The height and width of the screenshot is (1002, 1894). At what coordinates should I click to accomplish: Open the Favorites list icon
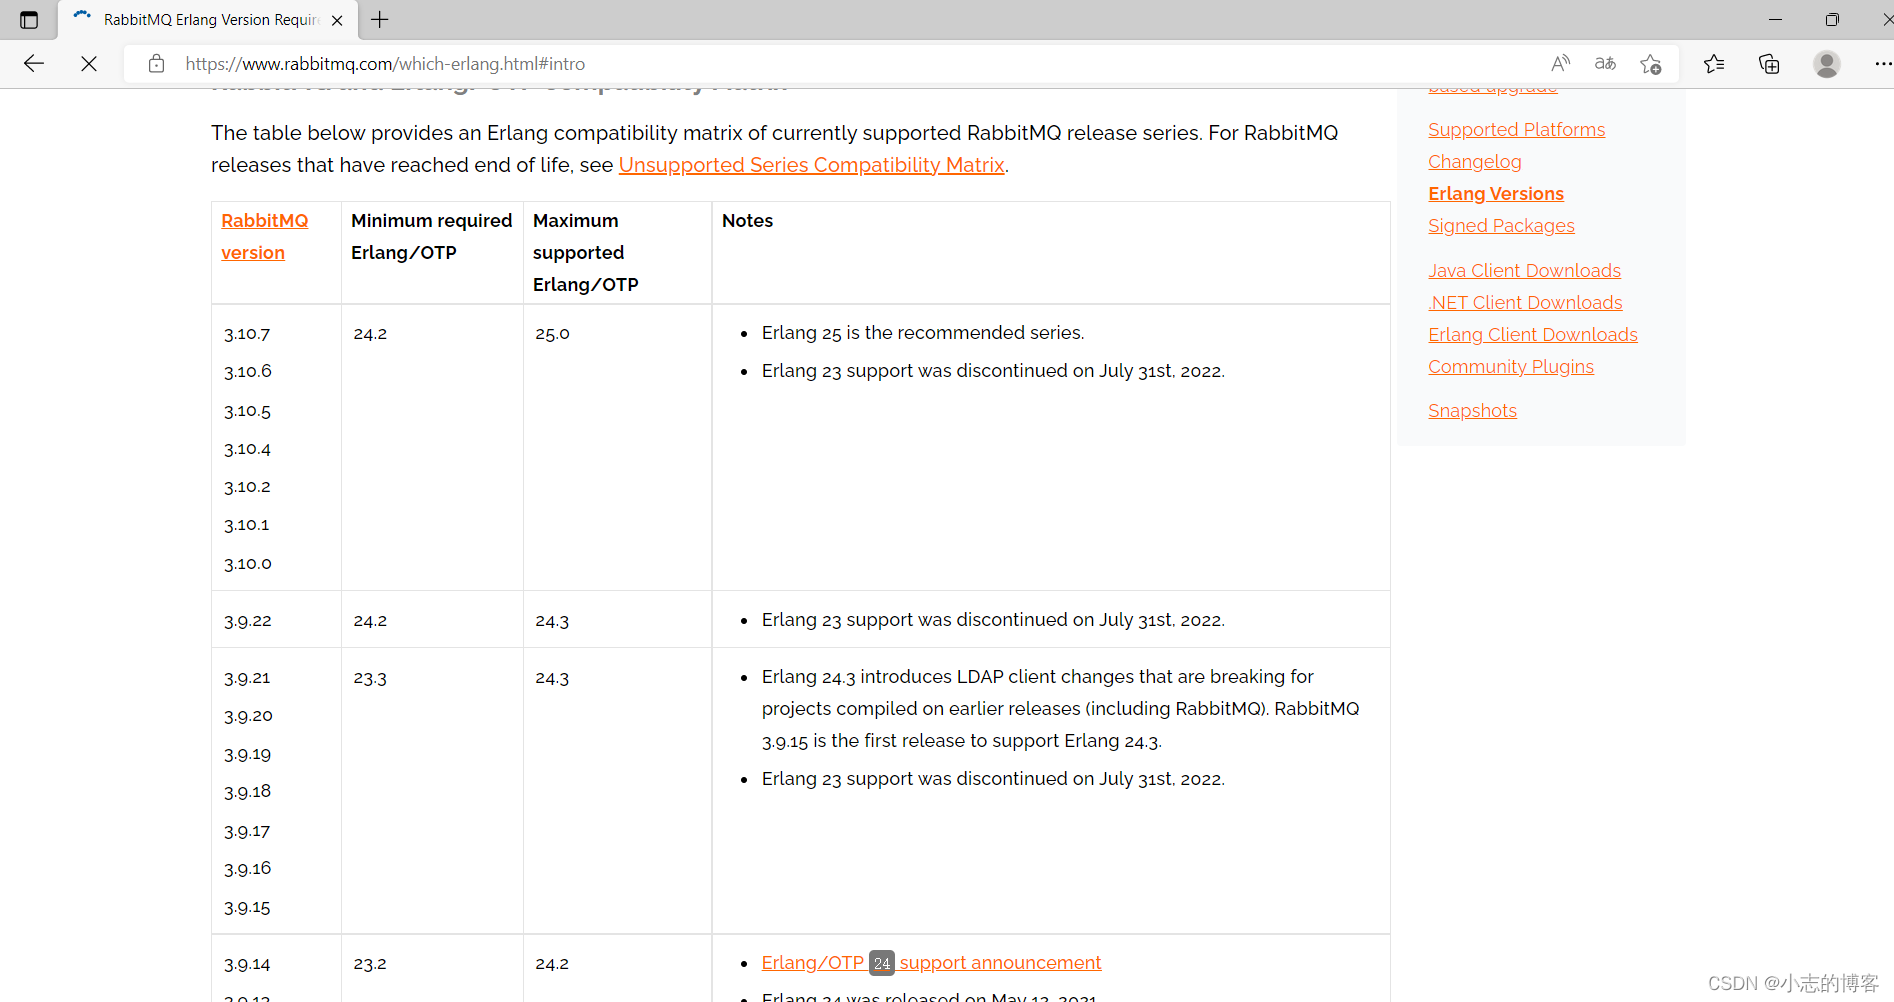(1714, 64)
